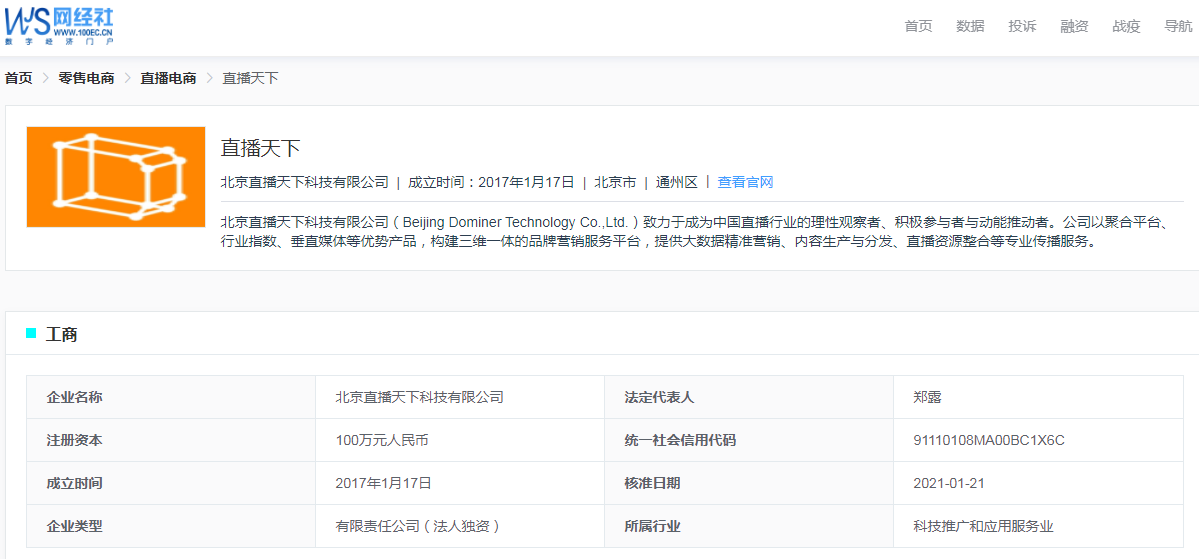Click the table value 2017年1月17日
The image size is (1199, 559).
coord(384,483)
